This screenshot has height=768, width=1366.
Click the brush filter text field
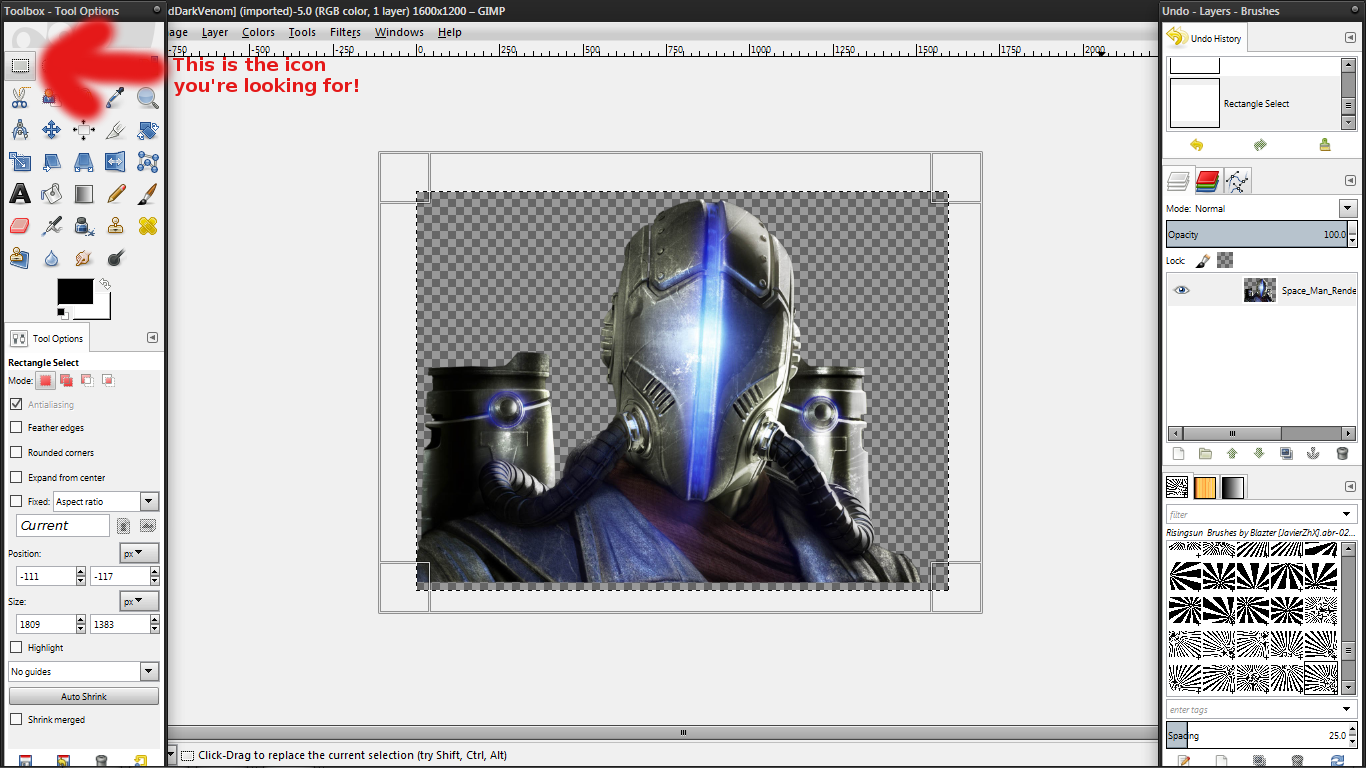1252,514
